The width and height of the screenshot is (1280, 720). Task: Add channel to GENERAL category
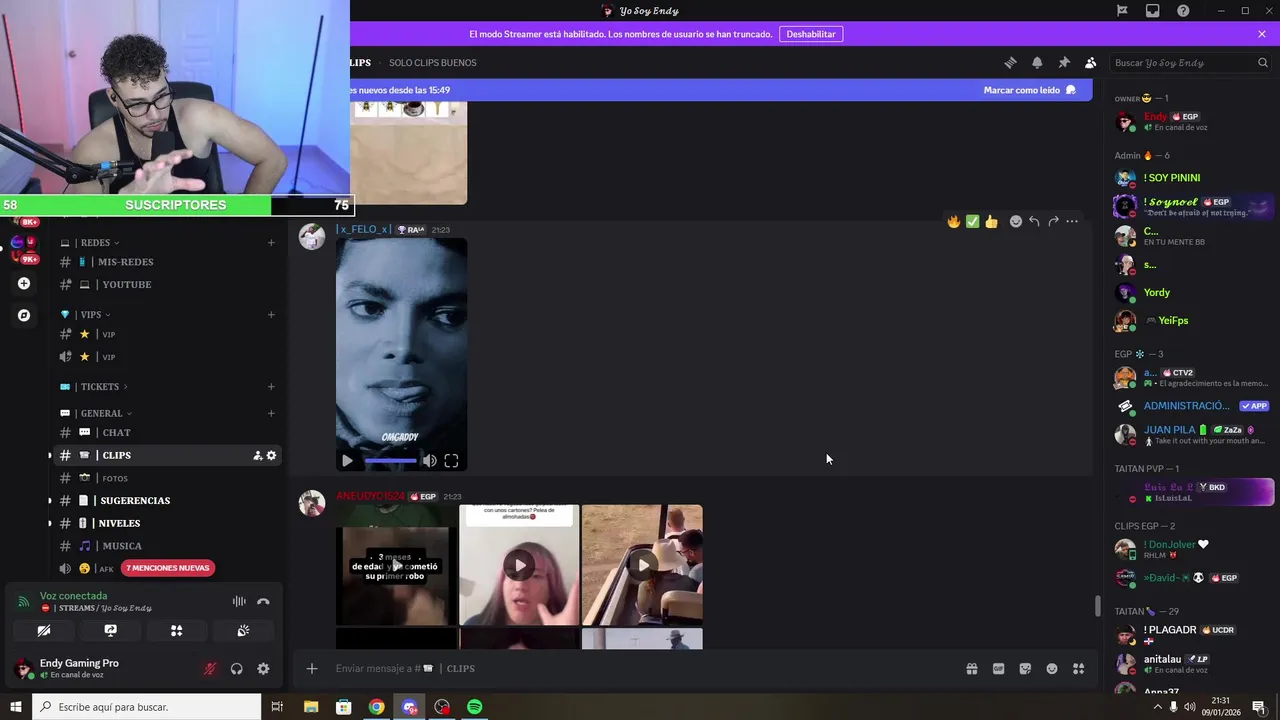[x=271, y=413]
